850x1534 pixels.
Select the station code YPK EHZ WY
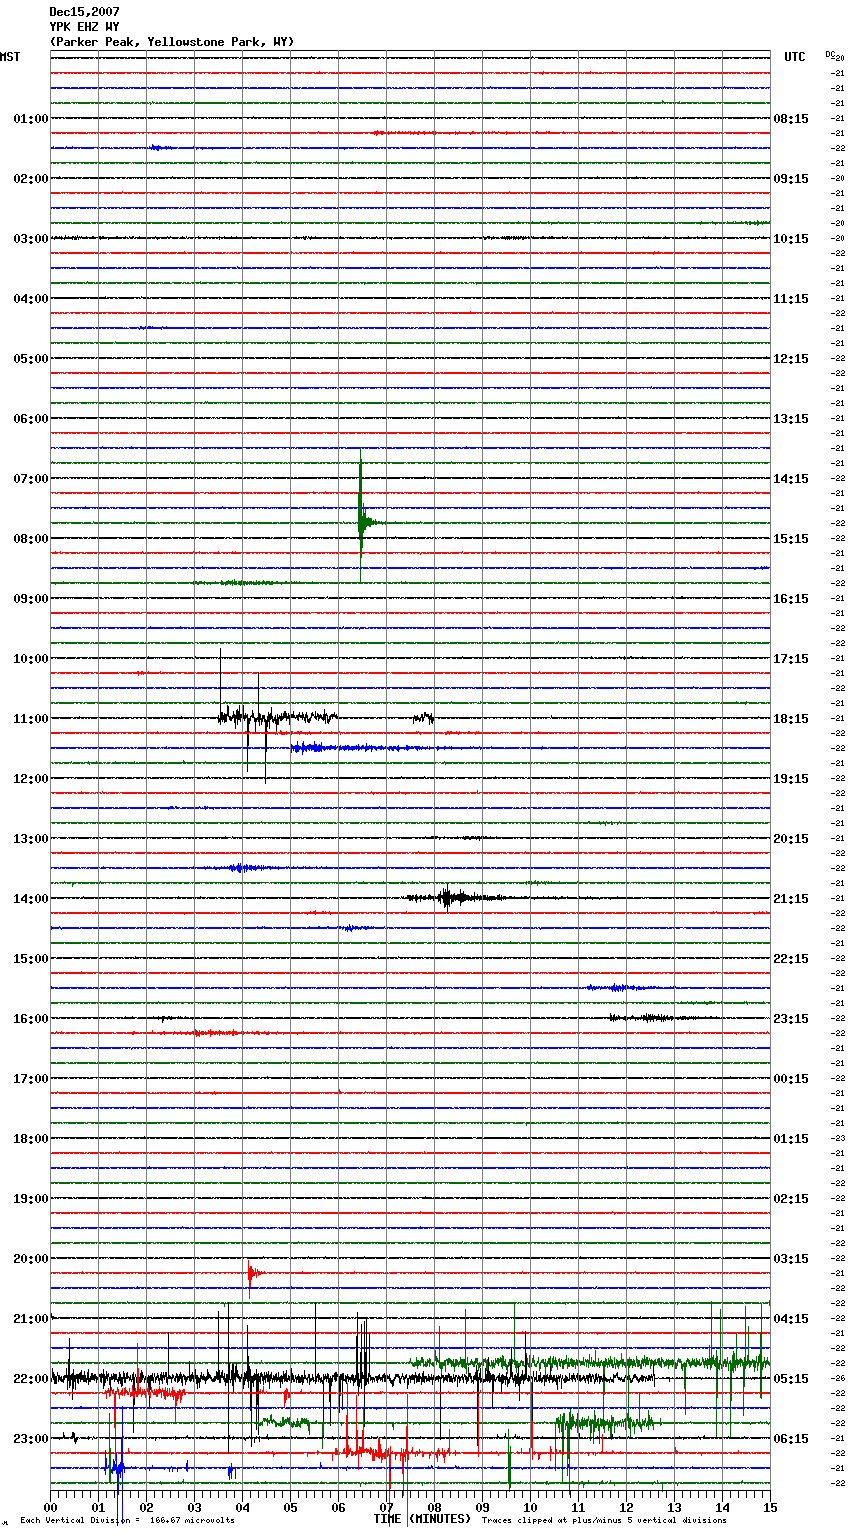pyautogui.click(x=85, y=27)
